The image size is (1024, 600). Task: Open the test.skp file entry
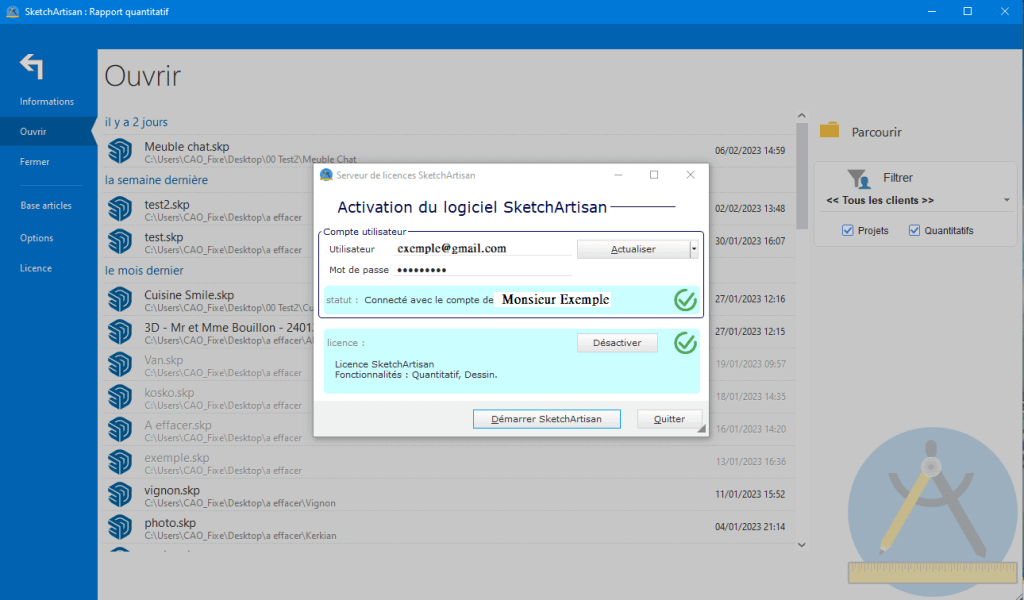pyautogui.click(x=449, y=242)
